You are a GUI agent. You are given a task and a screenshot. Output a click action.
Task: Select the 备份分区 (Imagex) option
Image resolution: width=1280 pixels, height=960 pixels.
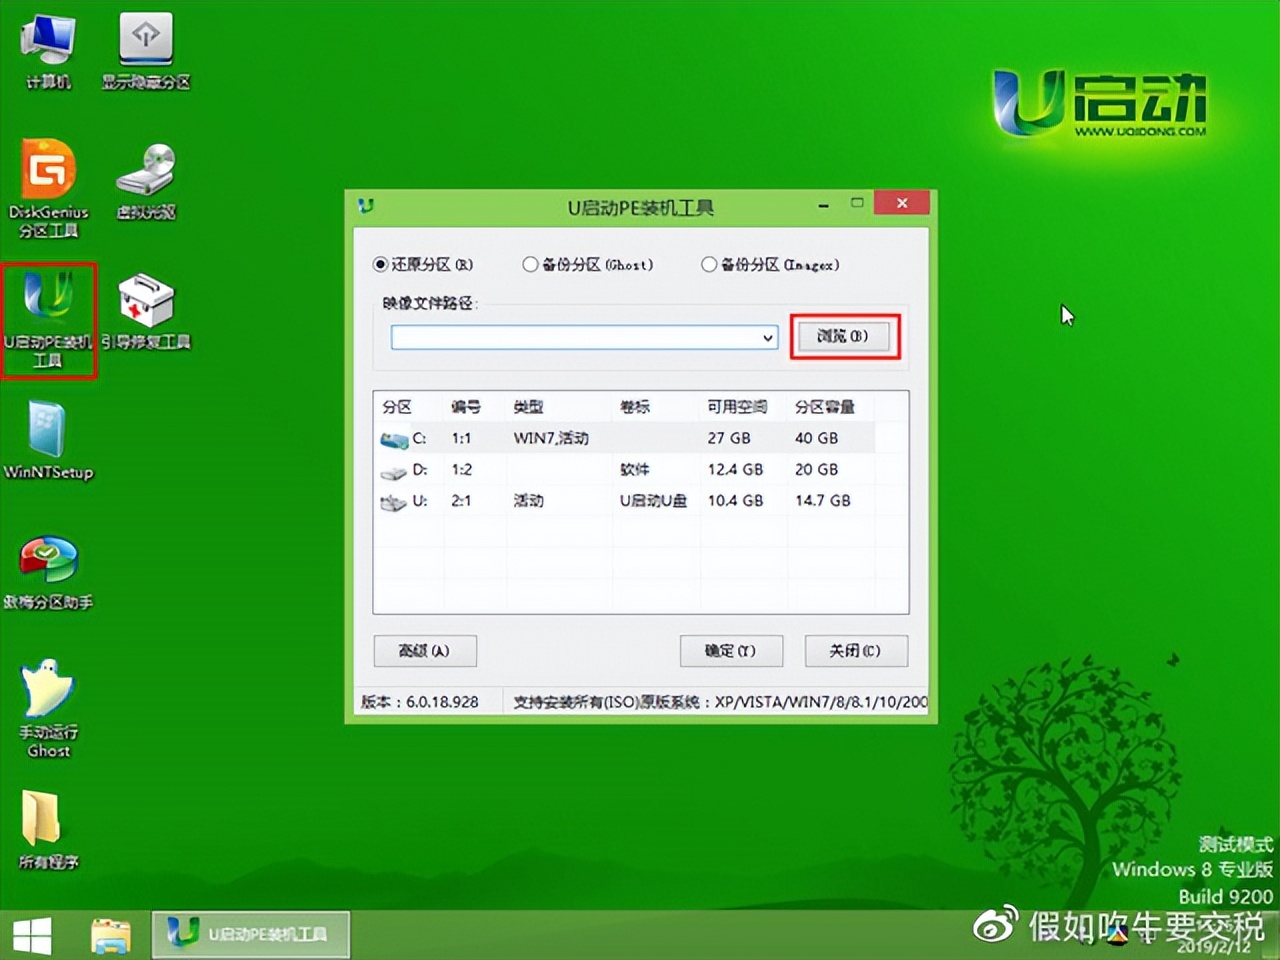[x=708, y=264]
